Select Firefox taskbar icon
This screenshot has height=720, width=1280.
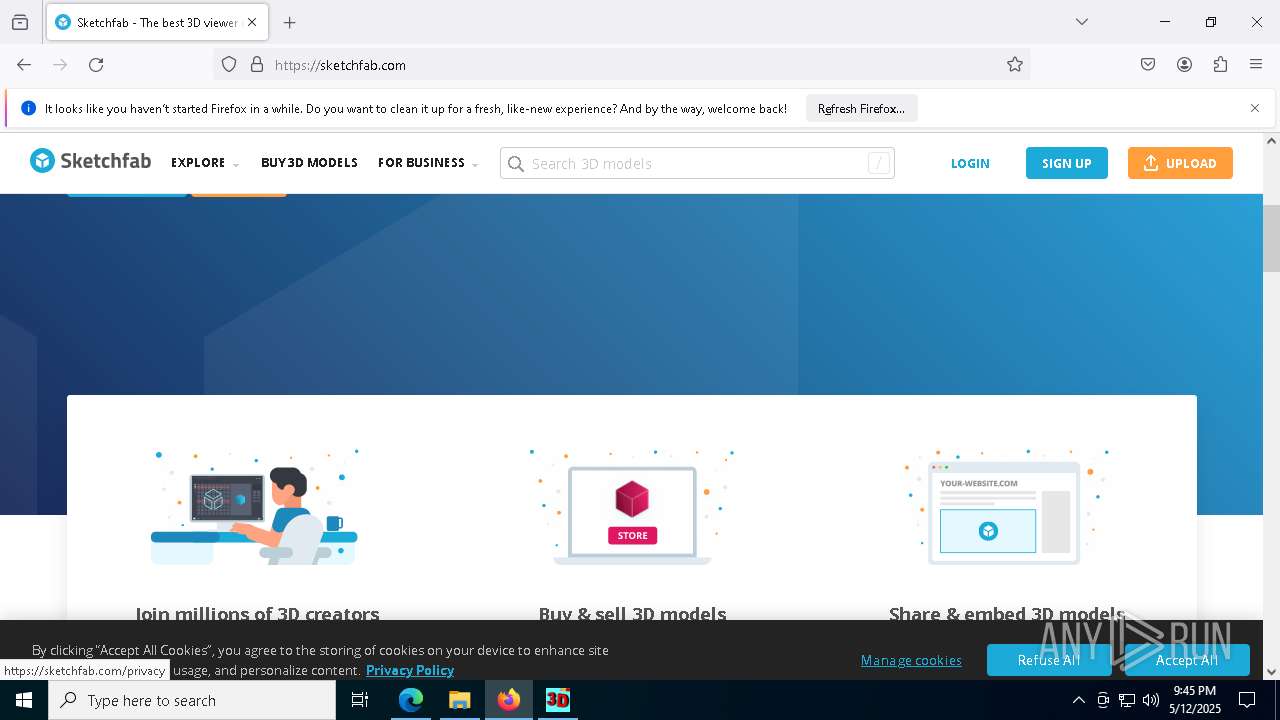(509, 700)
